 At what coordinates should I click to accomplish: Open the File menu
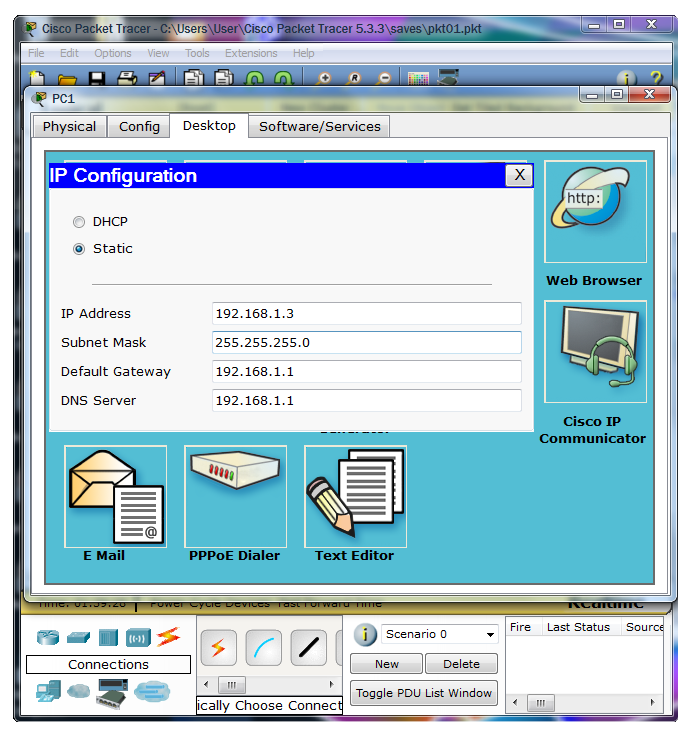tap(36, 53)
